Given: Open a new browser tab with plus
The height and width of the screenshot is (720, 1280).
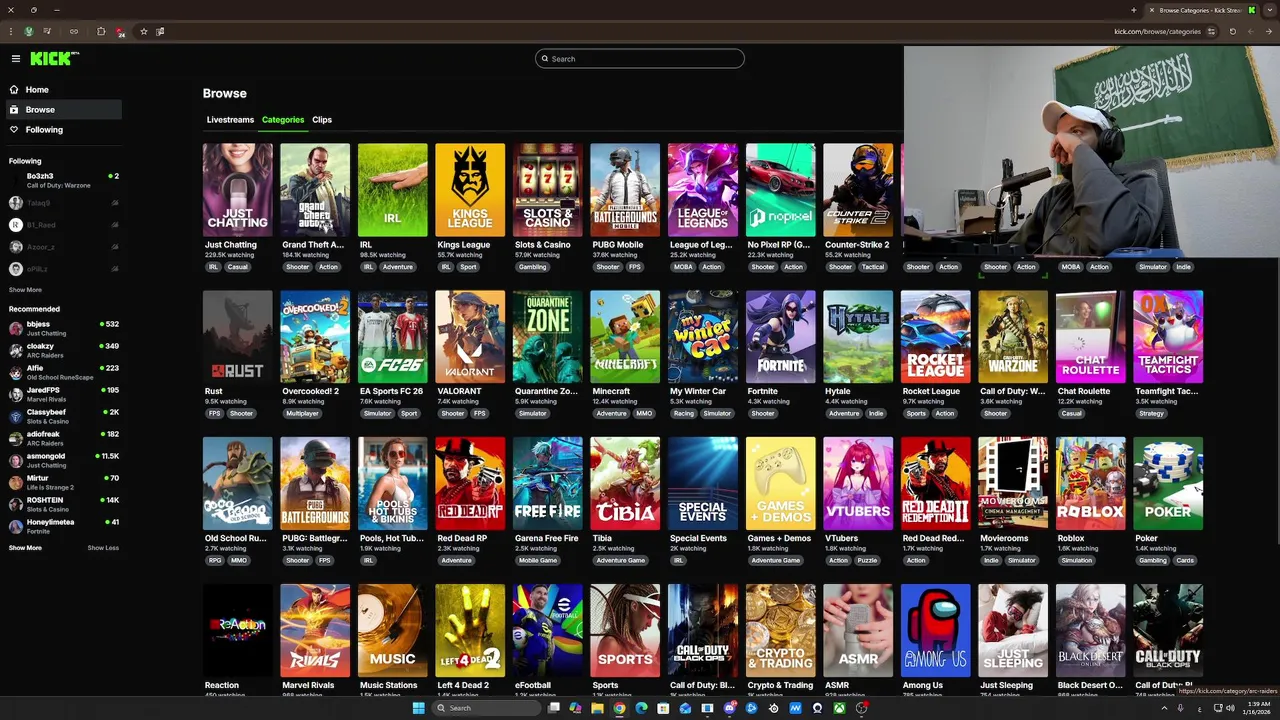Looking at the screenshot, I should (x=1133, y=10).
